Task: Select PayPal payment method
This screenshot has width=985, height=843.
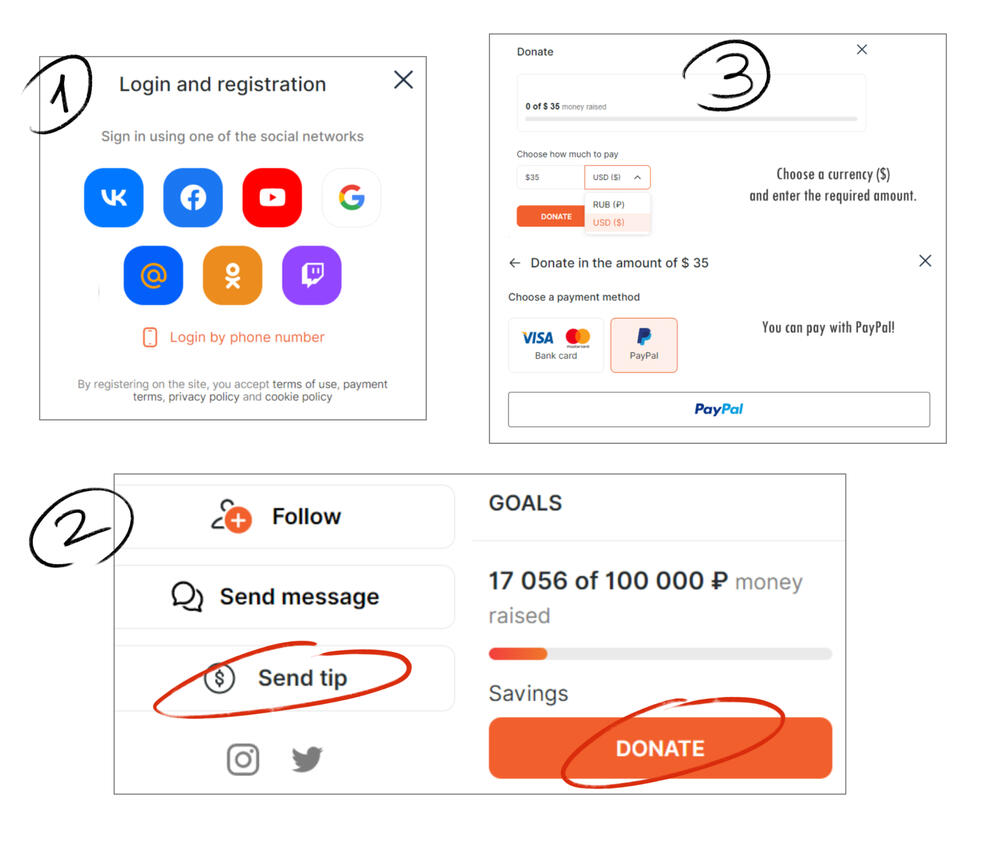Action: [644, 345]
